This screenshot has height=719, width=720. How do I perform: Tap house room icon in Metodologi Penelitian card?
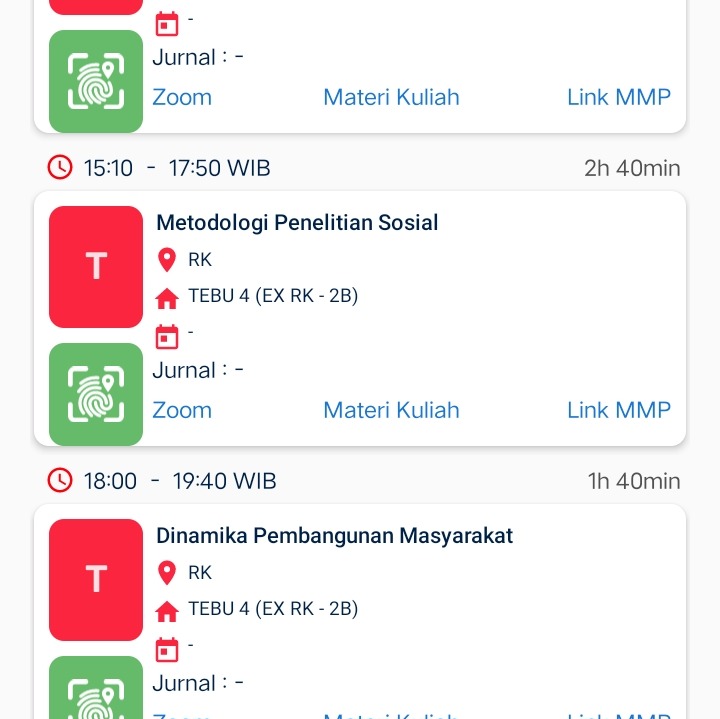tap(167, 298)
